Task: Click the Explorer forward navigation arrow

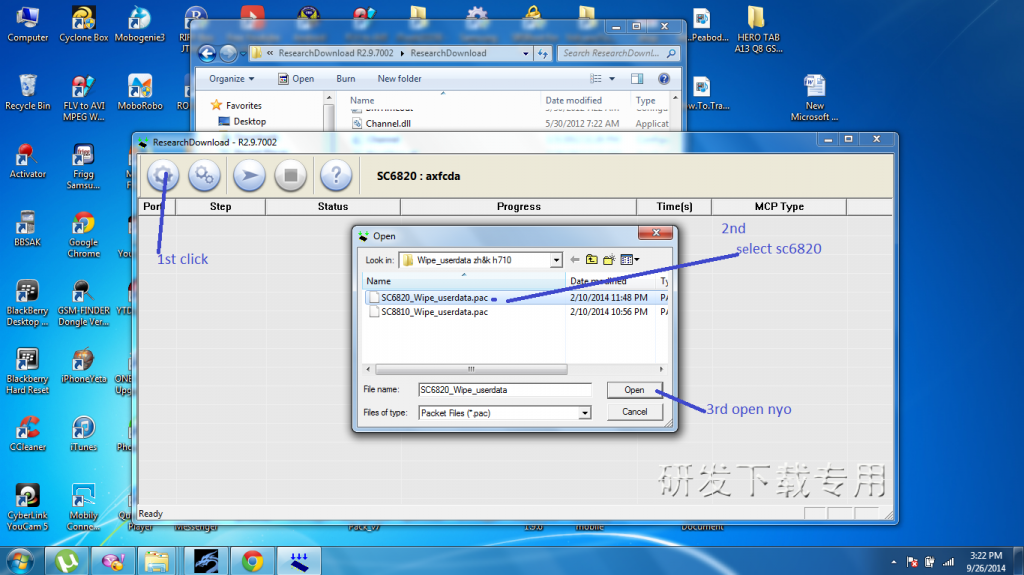Action: (x=228, y=53)
